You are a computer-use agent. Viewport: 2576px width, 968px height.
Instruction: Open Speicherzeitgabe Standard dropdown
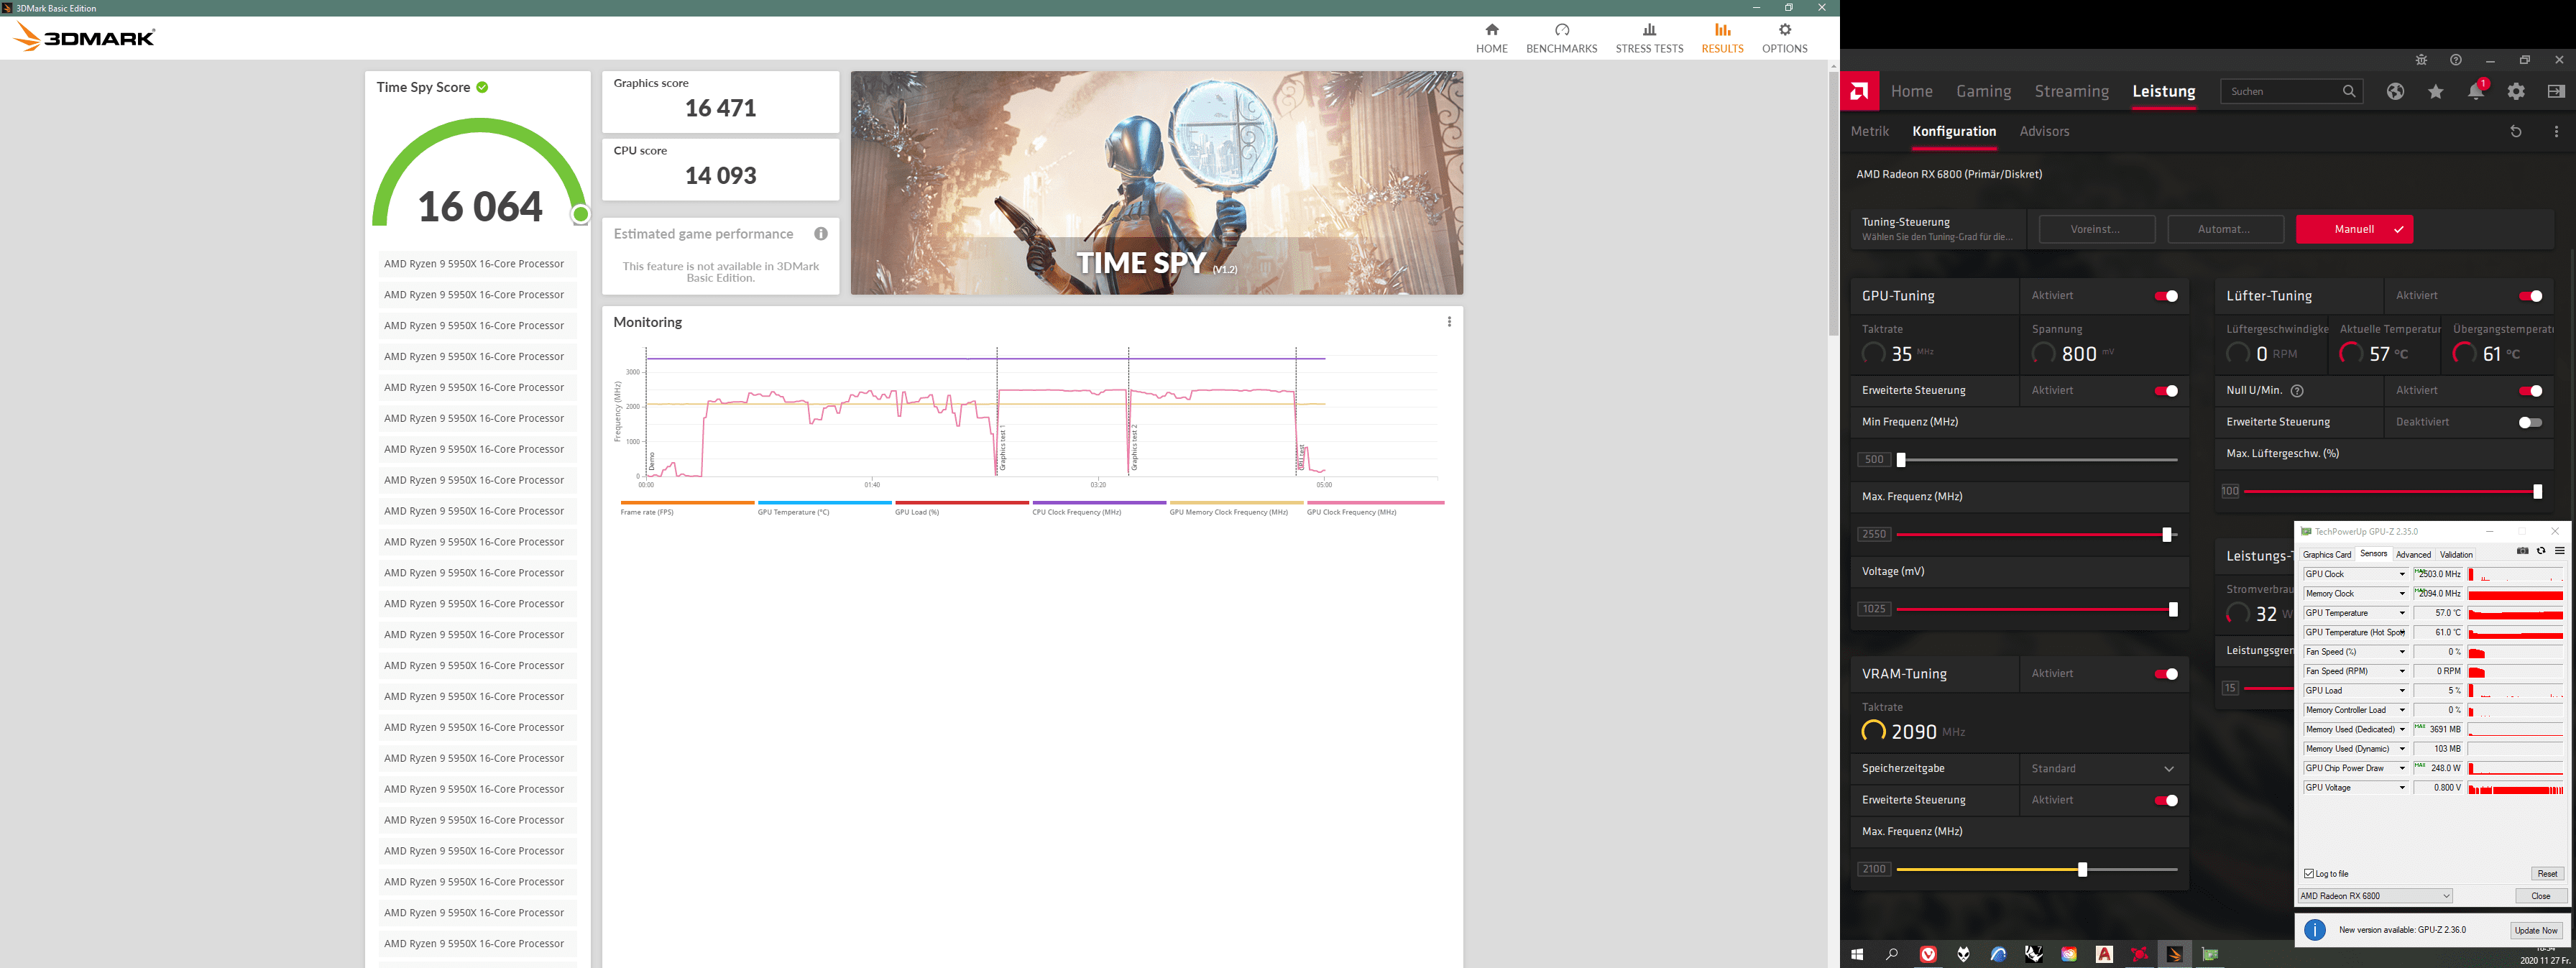click(2103, 769)
